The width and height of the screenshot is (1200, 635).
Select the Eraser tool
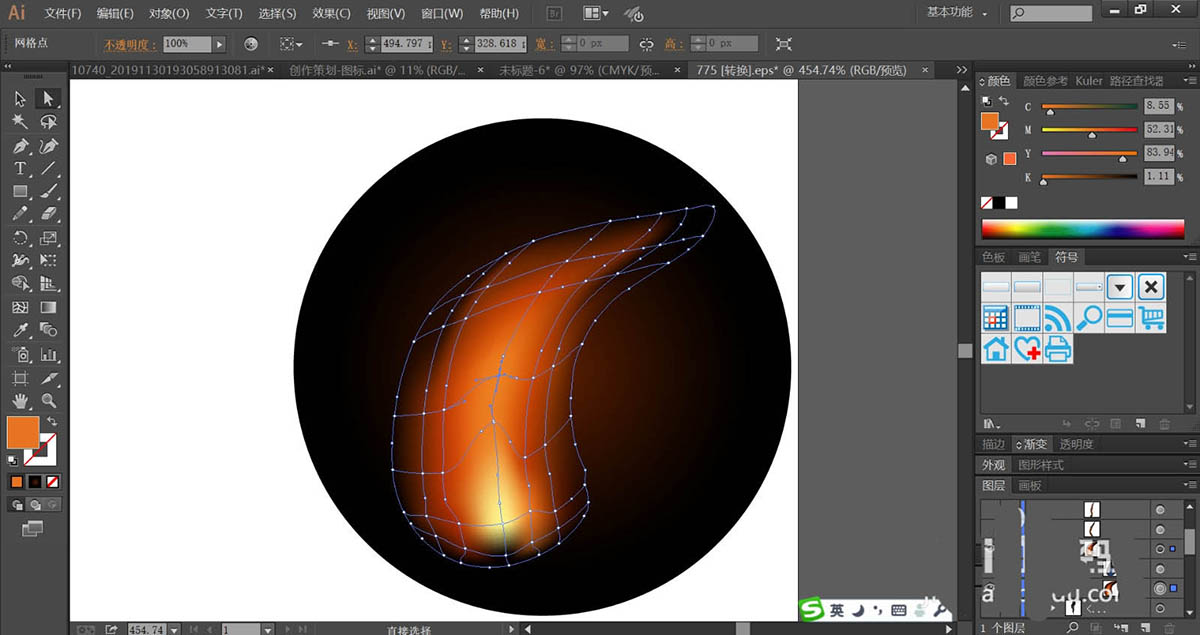48,214
